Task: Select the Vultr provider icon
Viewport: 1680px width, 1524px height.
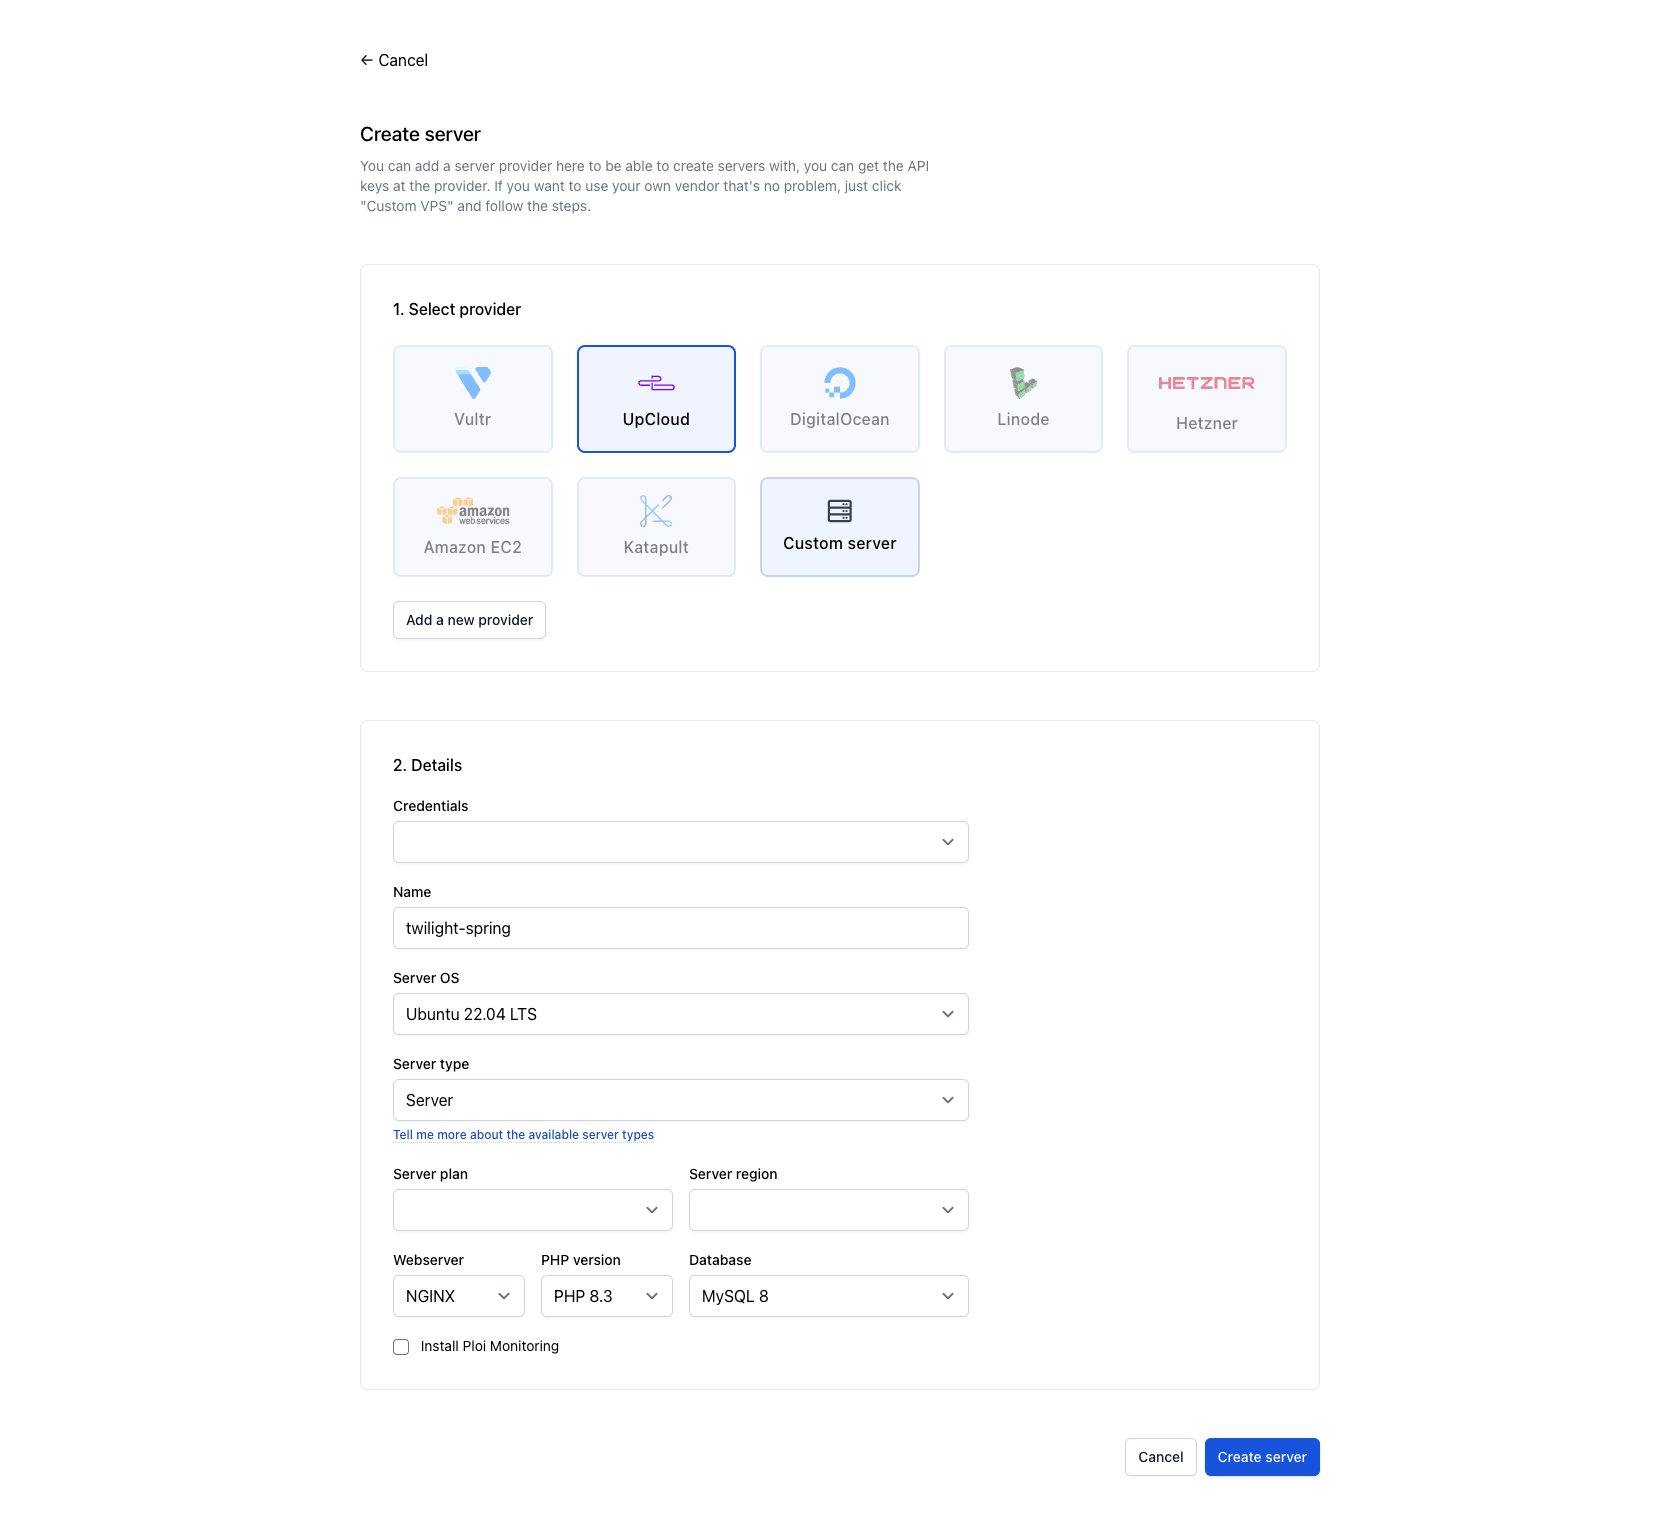Action: [472, 398]
